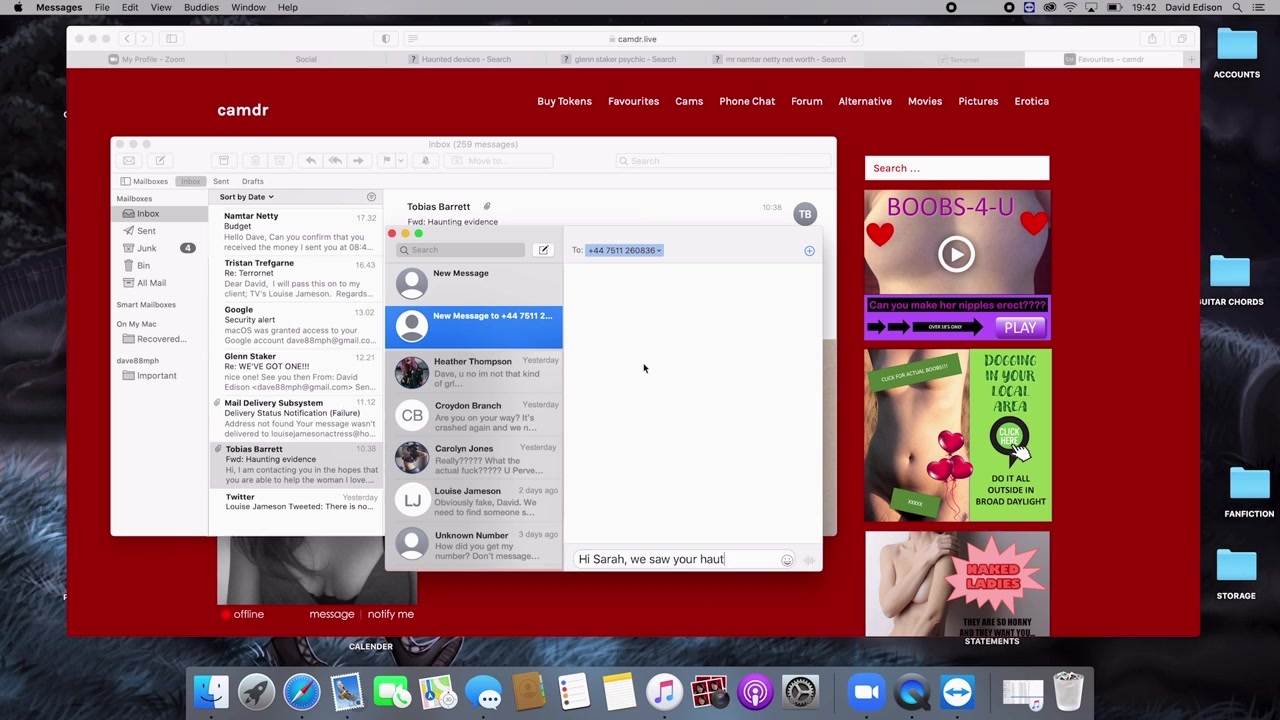Click the add contact plus icon
The image size is (1280, 720).
[x=809, y=251]
